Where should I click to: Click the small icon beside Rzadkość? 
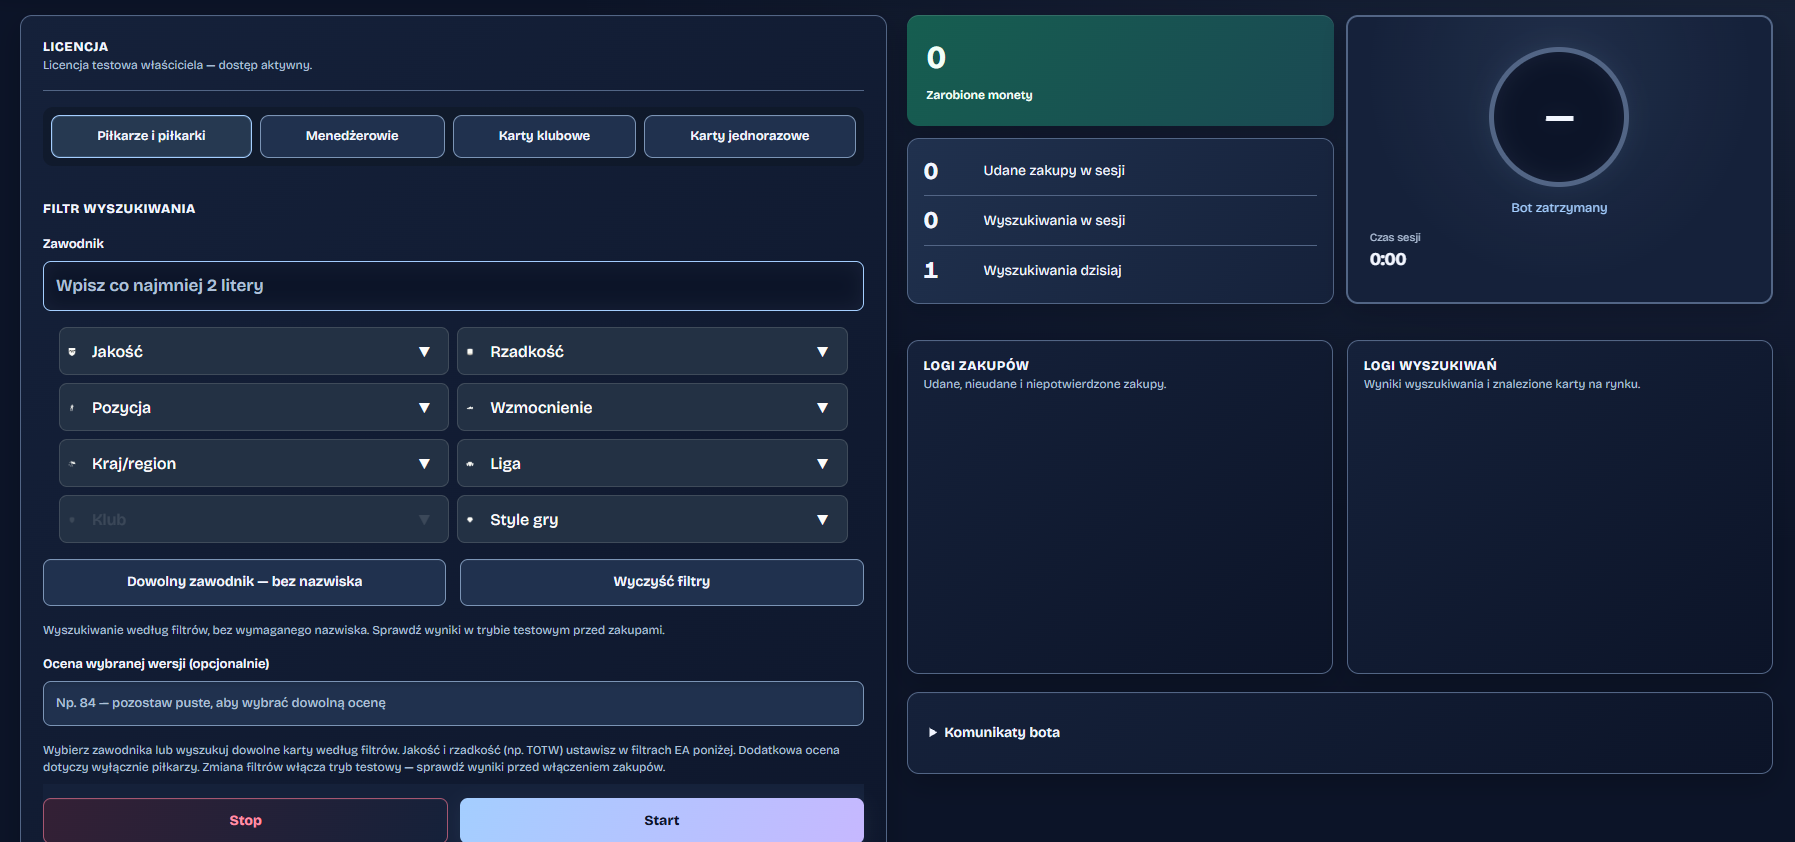[x=470, y=352]
